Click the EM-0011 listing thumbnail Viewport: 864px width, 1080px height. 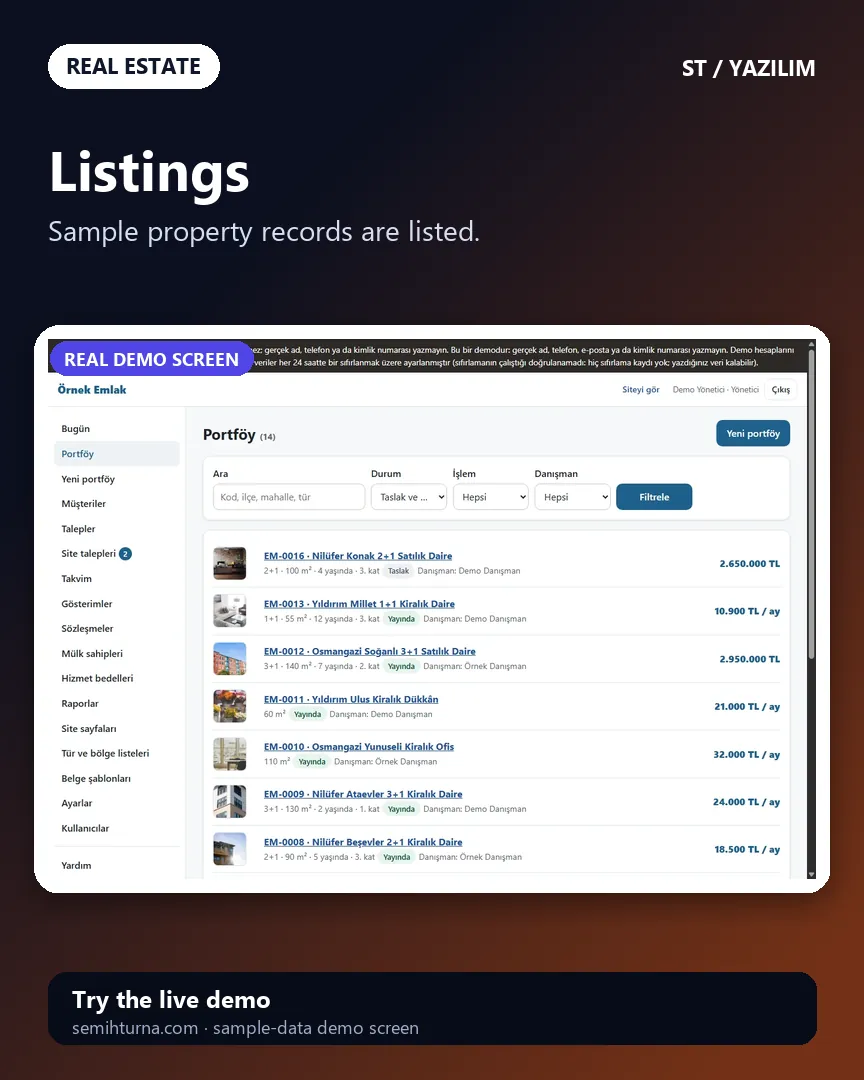pos(229,707)
